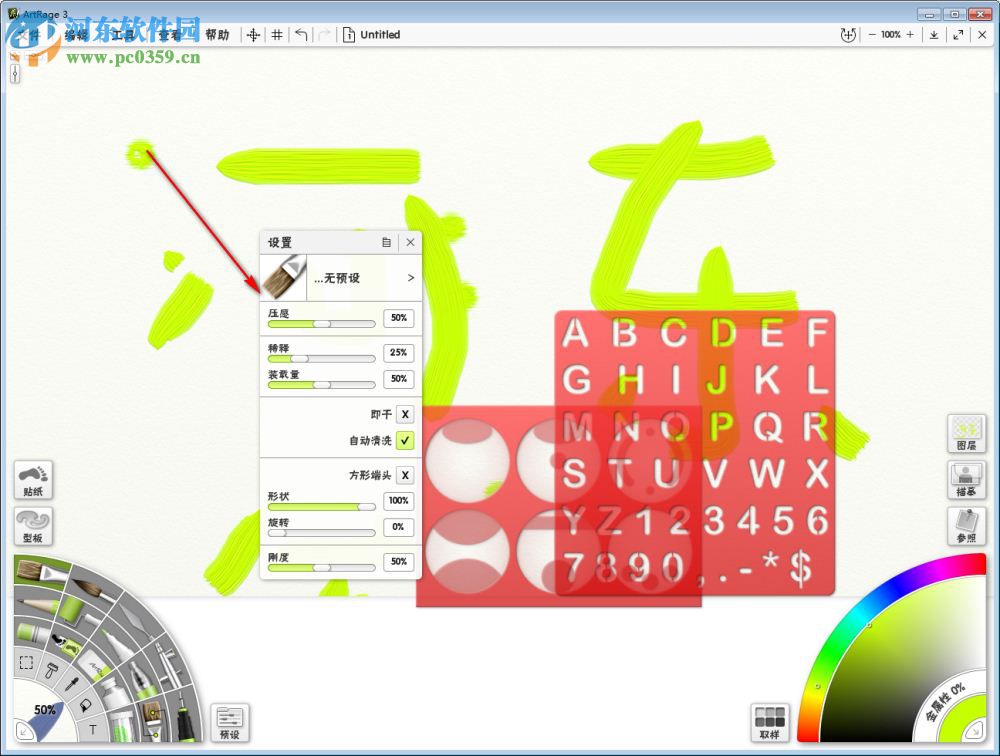This screenshot has height=756, width=1000.
Task: Open the 描摹 tracing panel
Action: [x=966, y=481]
